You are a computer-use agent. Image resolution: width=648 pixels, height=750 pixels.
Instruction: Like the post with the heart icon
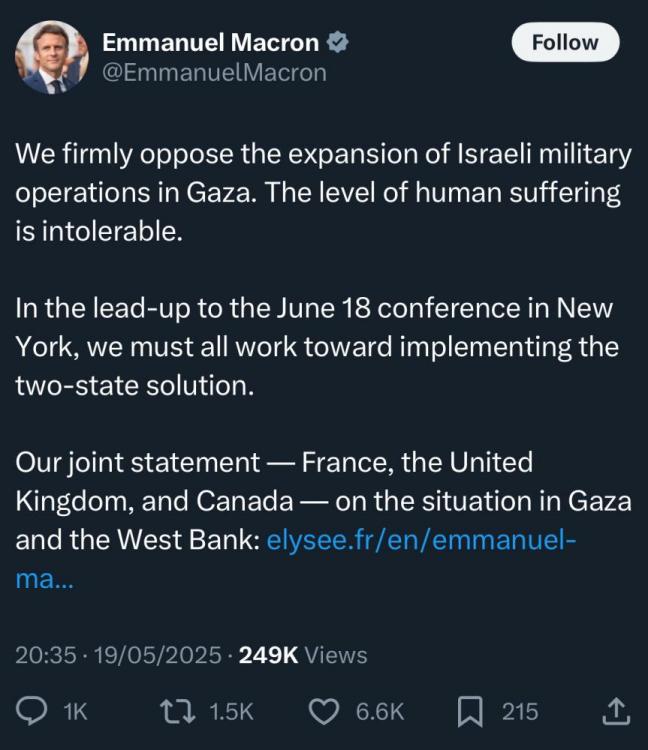(x=323, y=711)
